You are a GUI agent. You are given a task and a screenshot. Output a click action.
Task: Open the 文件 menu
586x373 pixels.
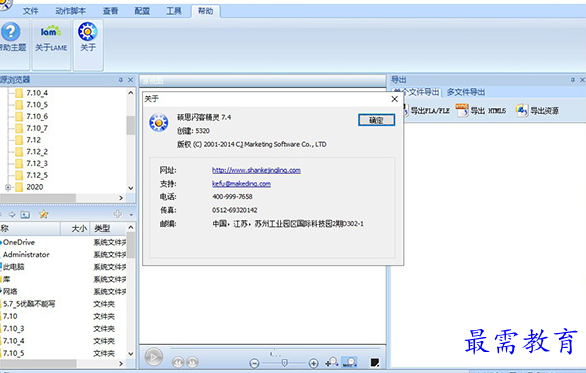pyautogui.click(x=30, y=11)
